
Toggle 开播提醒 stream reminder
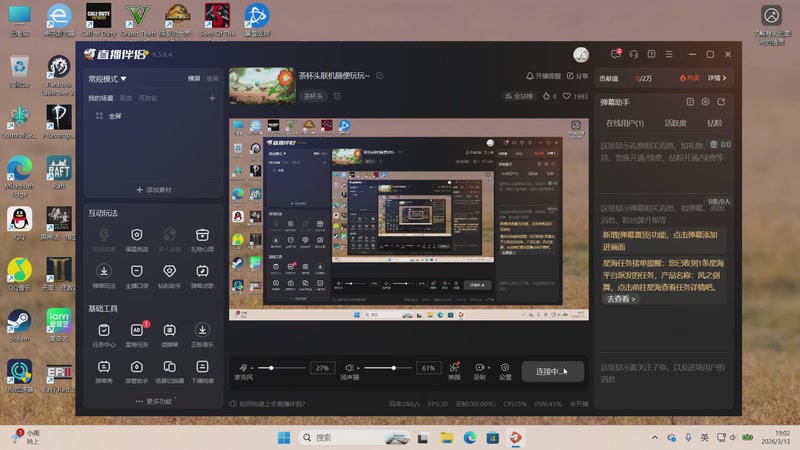tap(543, 76)
